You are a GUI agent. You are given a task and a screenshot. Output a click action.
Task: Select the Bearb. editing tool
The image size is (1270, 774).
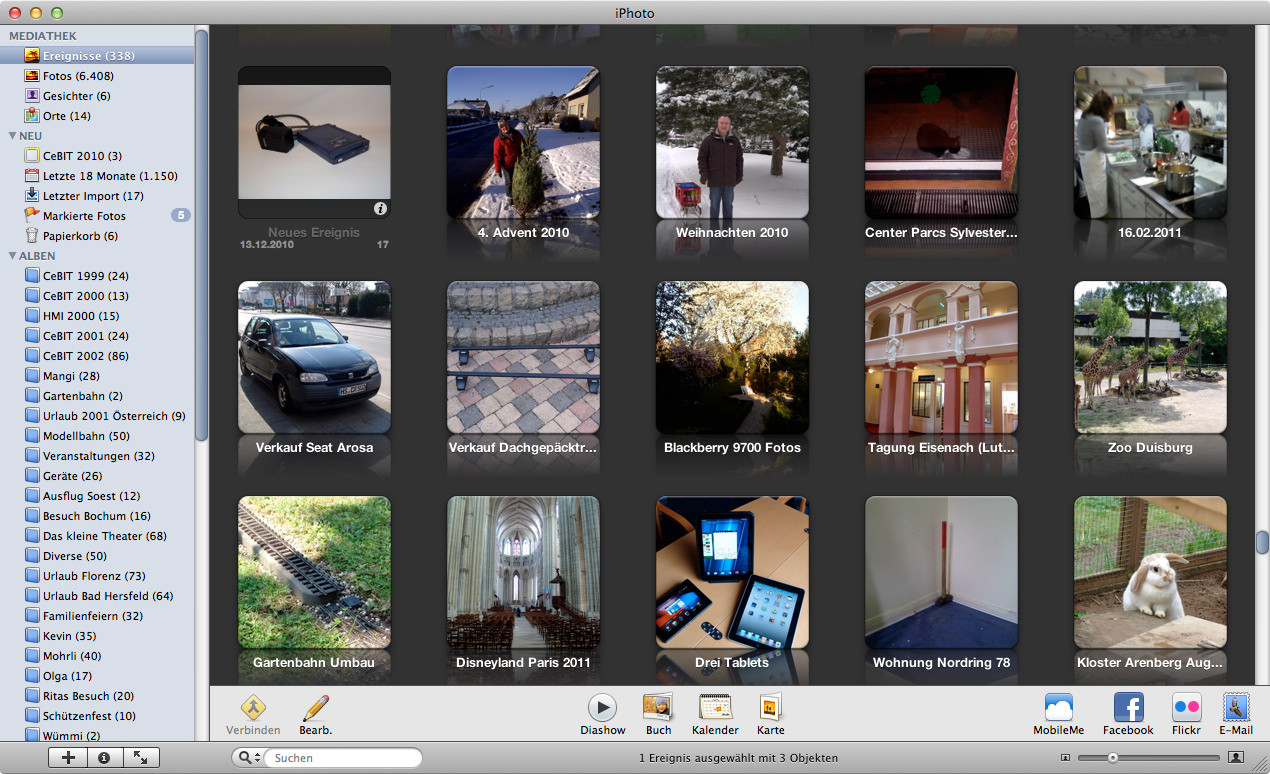tap(316, 712)
